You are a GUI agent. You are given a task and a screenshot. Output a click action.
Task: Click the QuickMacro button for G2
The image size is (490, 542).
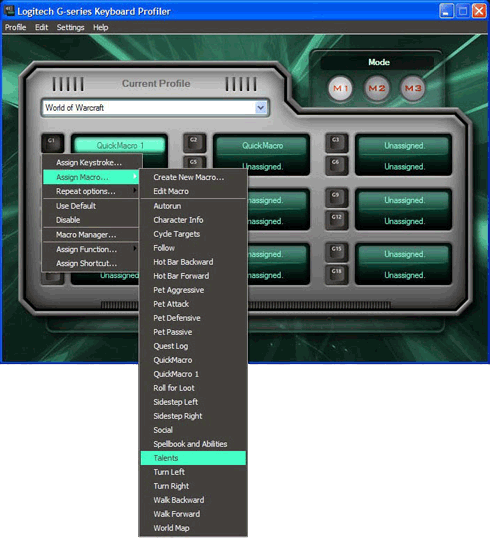262,146
